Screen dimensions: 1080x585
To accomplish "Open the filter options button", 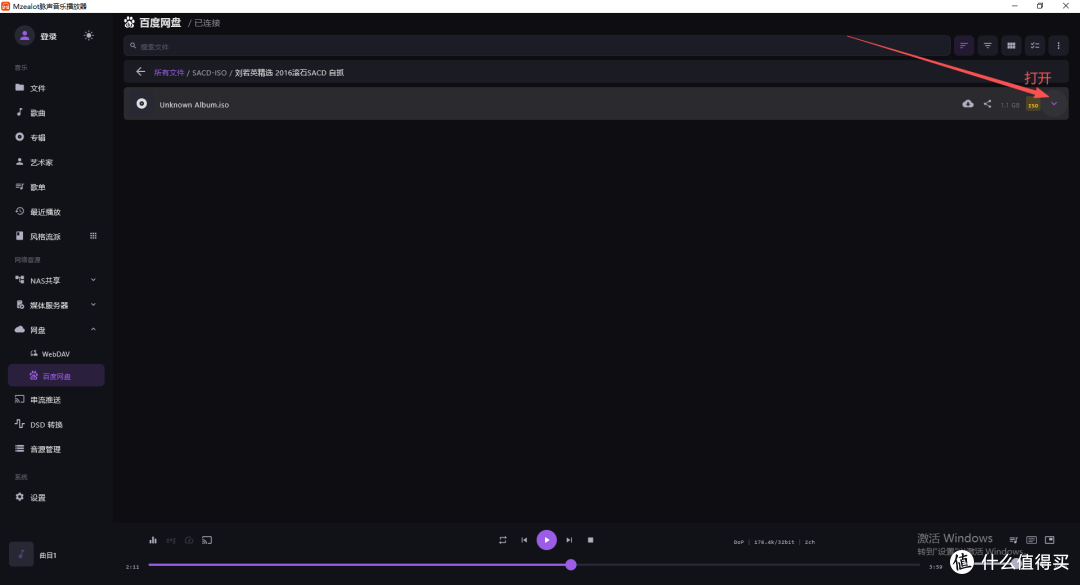I will click(988, 45).
